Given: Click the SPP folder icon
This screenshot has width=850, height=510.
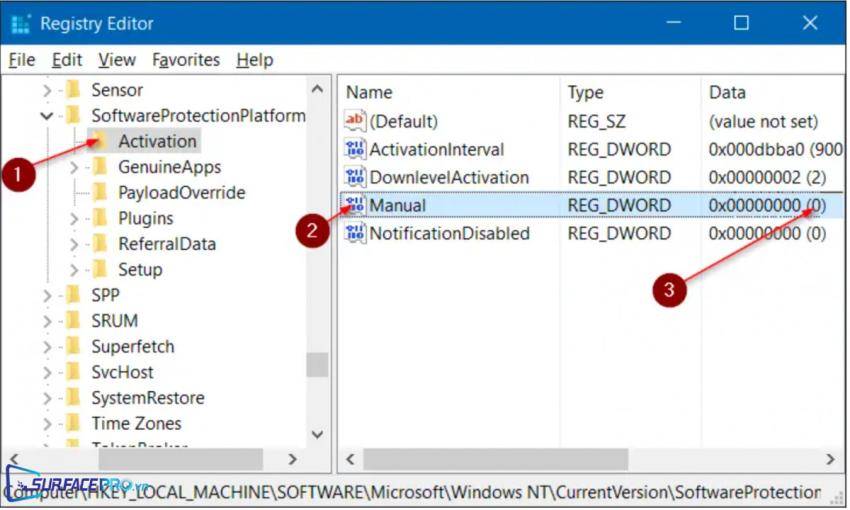Looking at the screenshot, I should [73, 294].
